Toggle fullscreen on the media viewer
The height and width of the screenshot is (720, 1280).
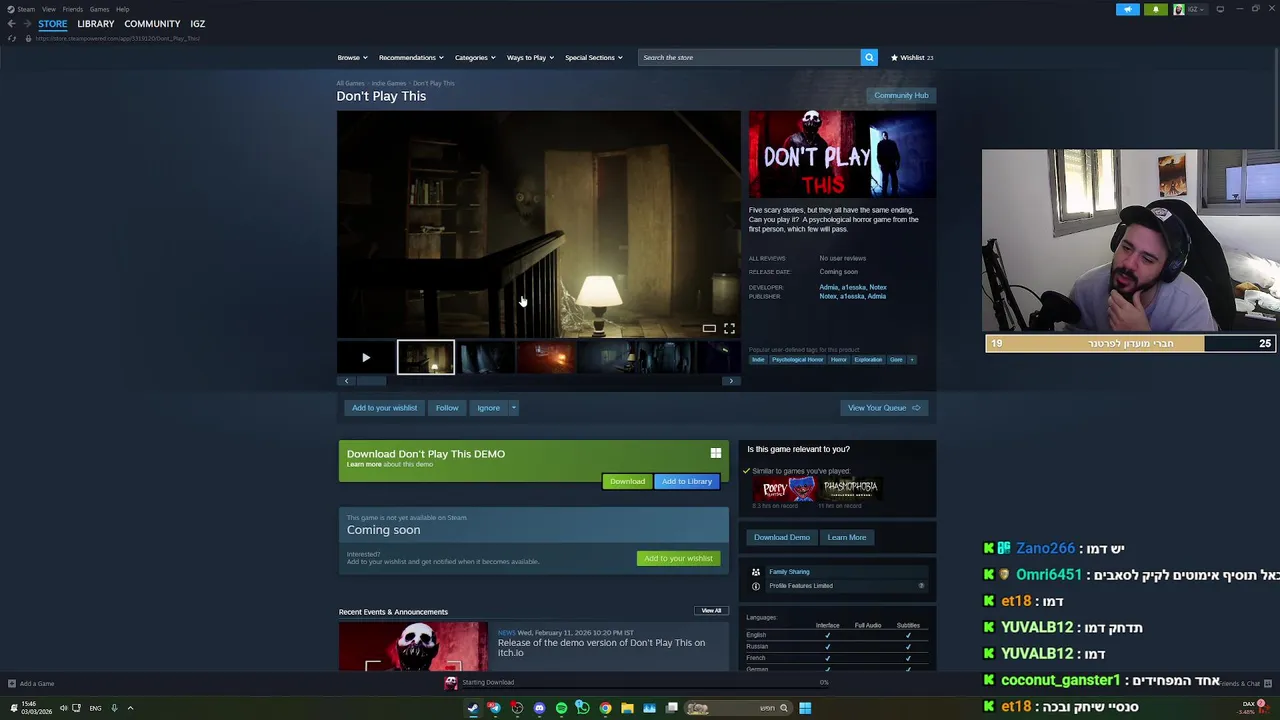(x=729, y=328)
